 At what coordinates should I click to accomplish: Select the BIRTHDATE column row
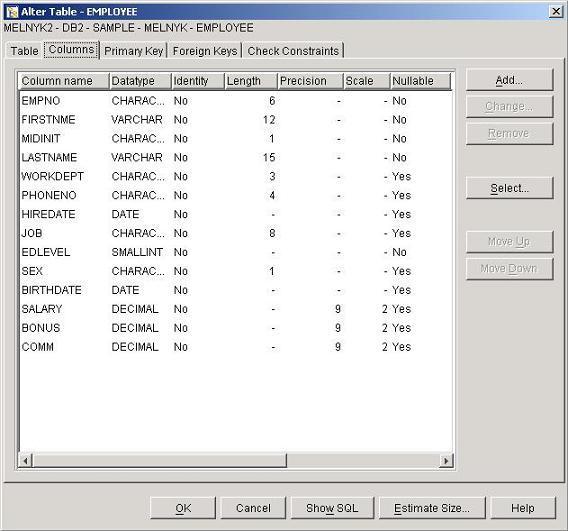(235, 290)
